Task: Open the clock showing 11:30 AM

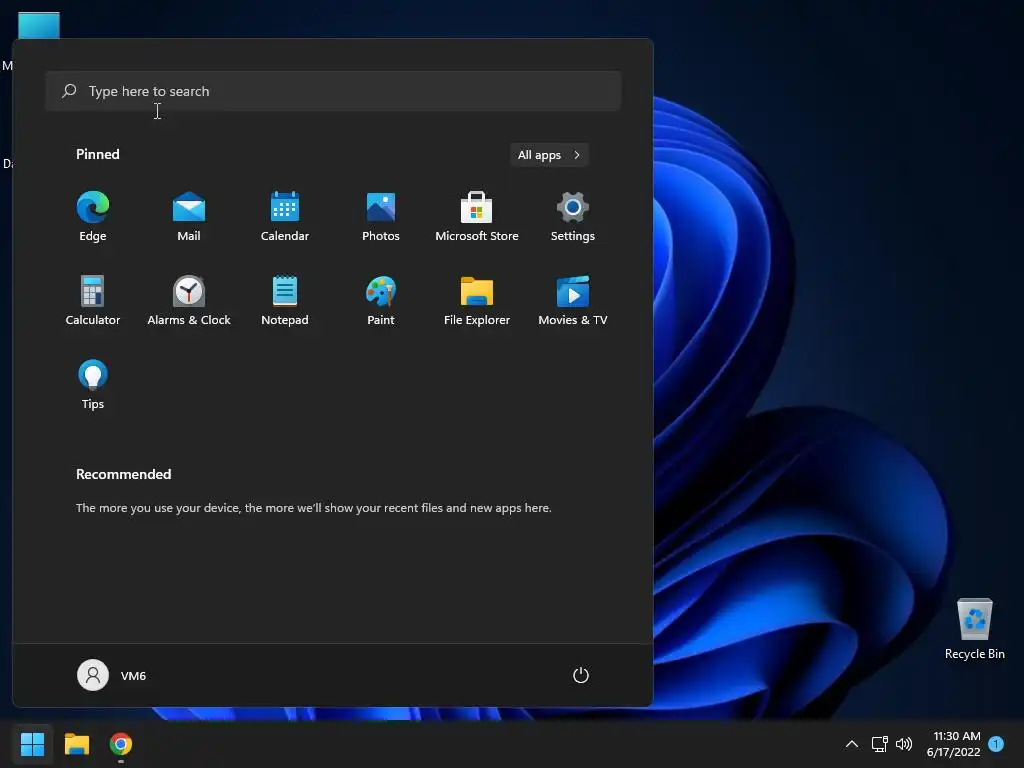Action: pyautogui.click(x=953, y=744)
